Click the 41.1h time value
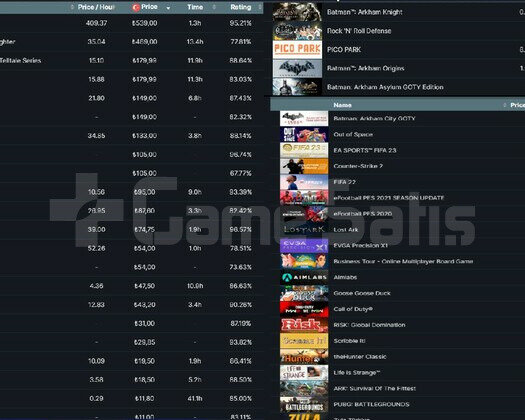This screenshot has width=525, height=420. click(x=195, y=399)
